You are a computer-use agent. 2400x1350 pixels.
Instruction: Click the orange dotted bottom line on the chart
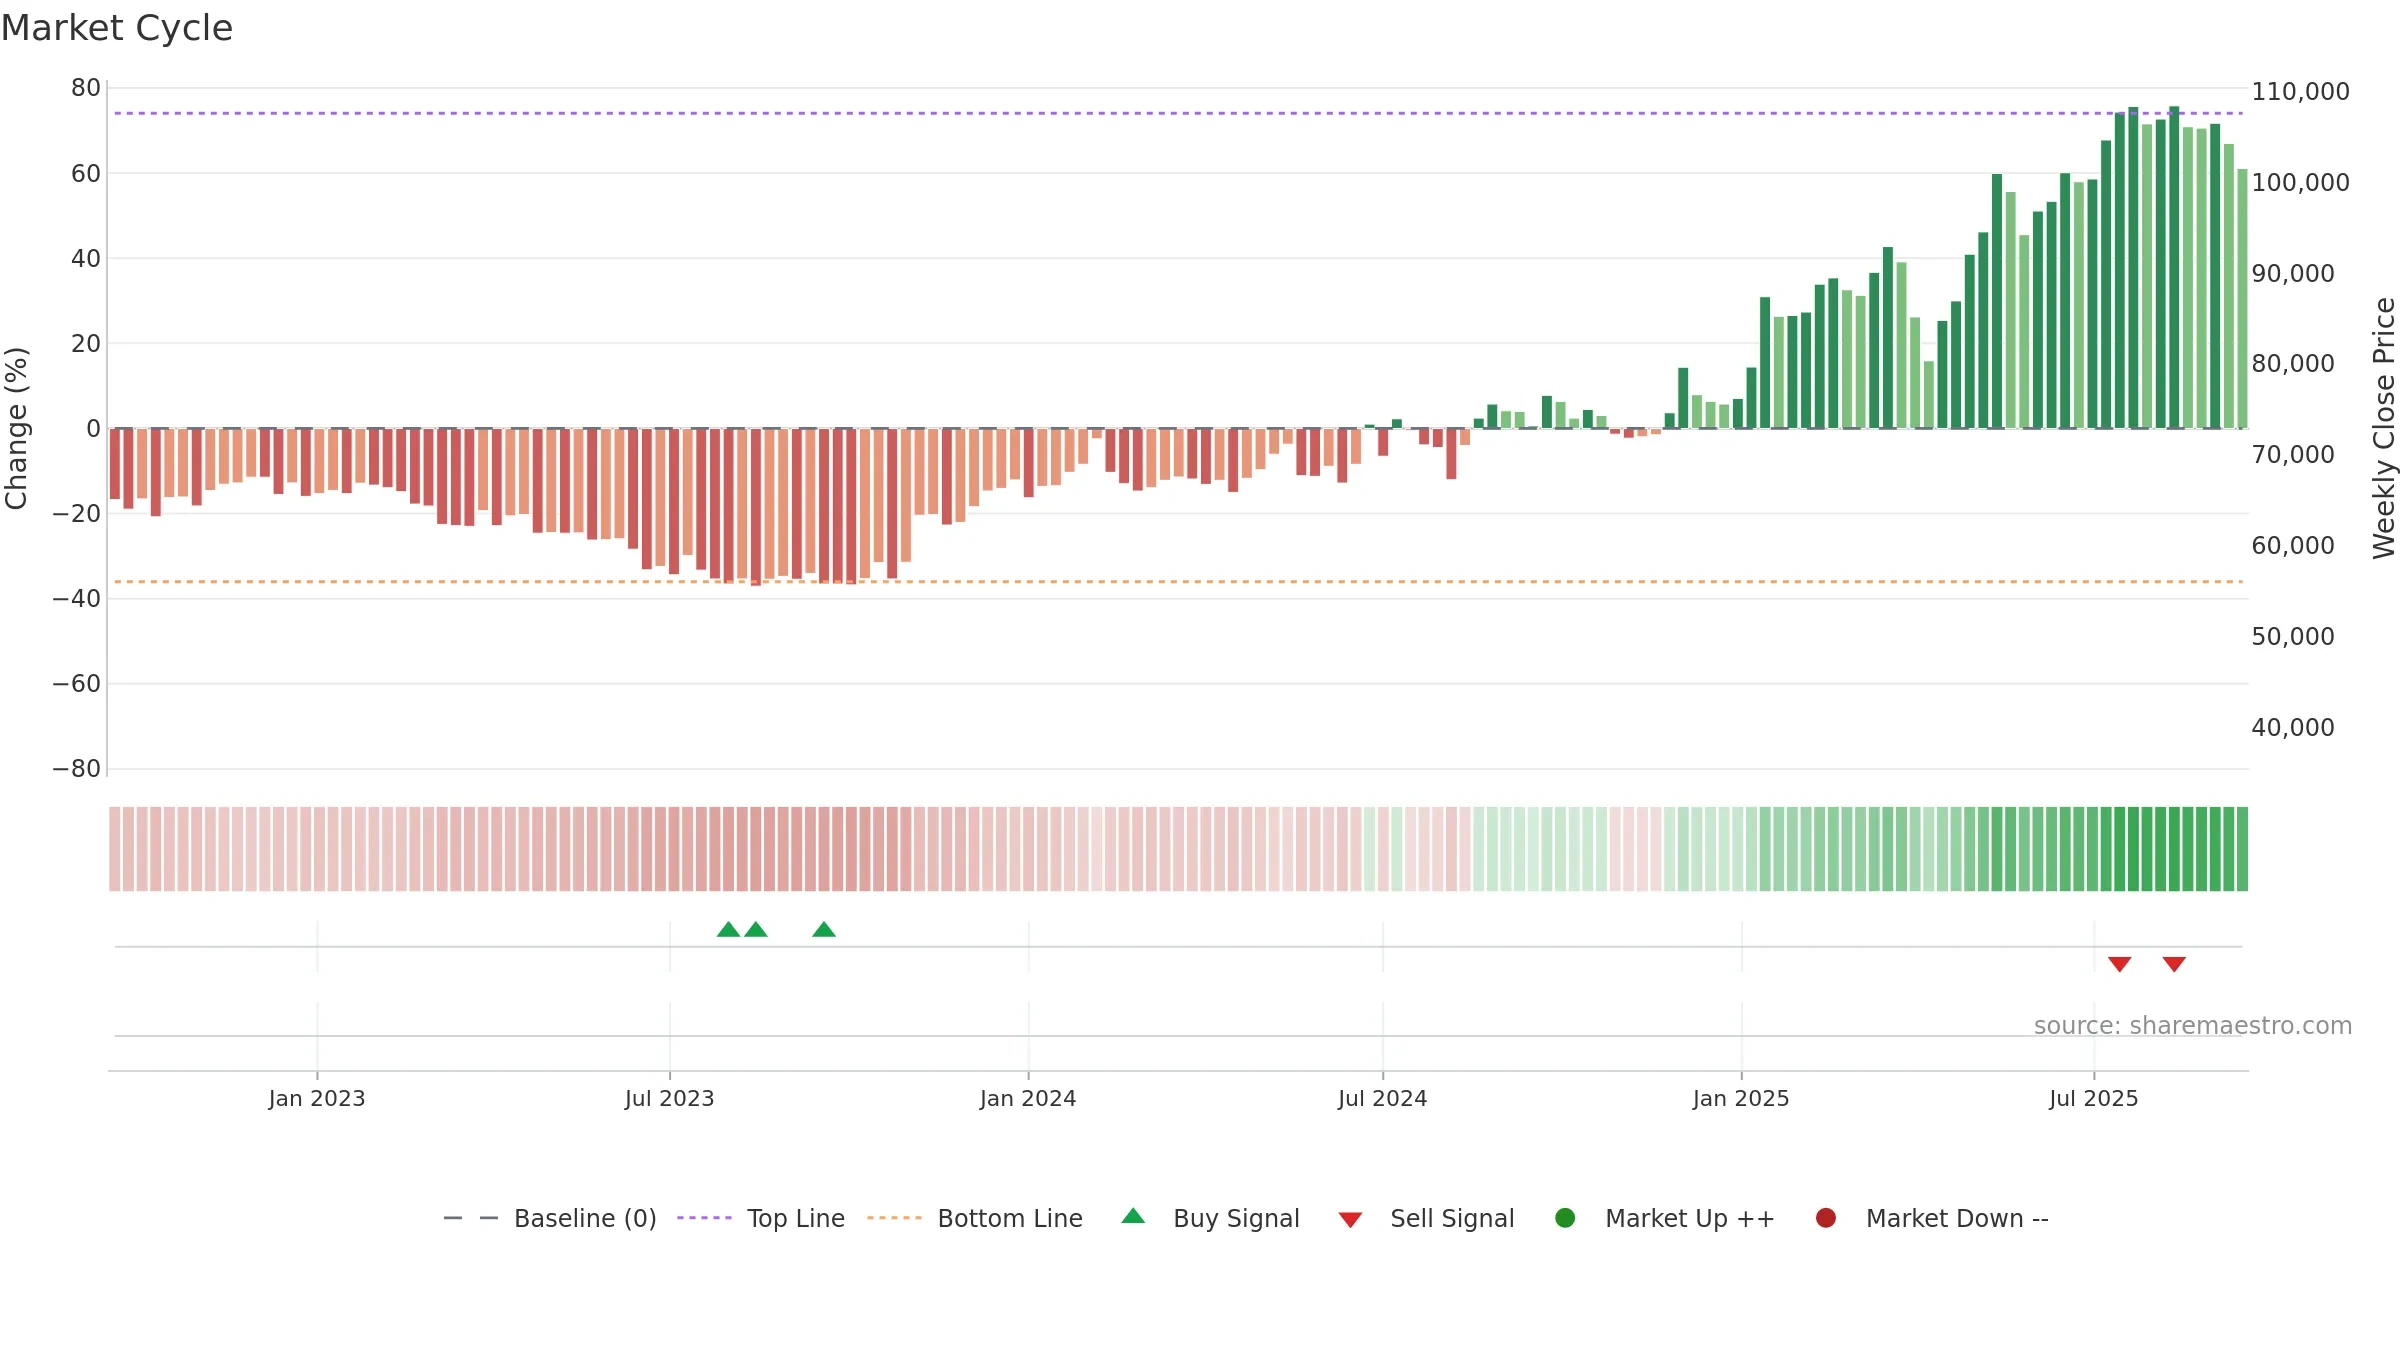coord(1178,581)
